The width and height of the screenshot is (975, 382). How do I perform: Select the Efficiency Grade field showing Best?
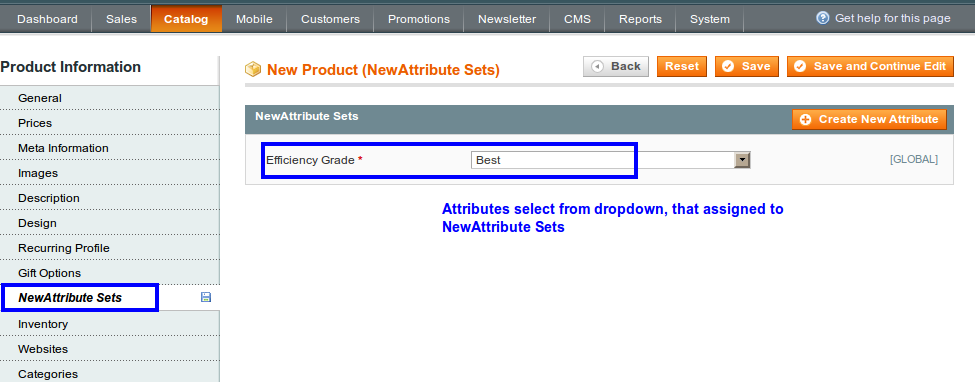[x=610, y=160]
